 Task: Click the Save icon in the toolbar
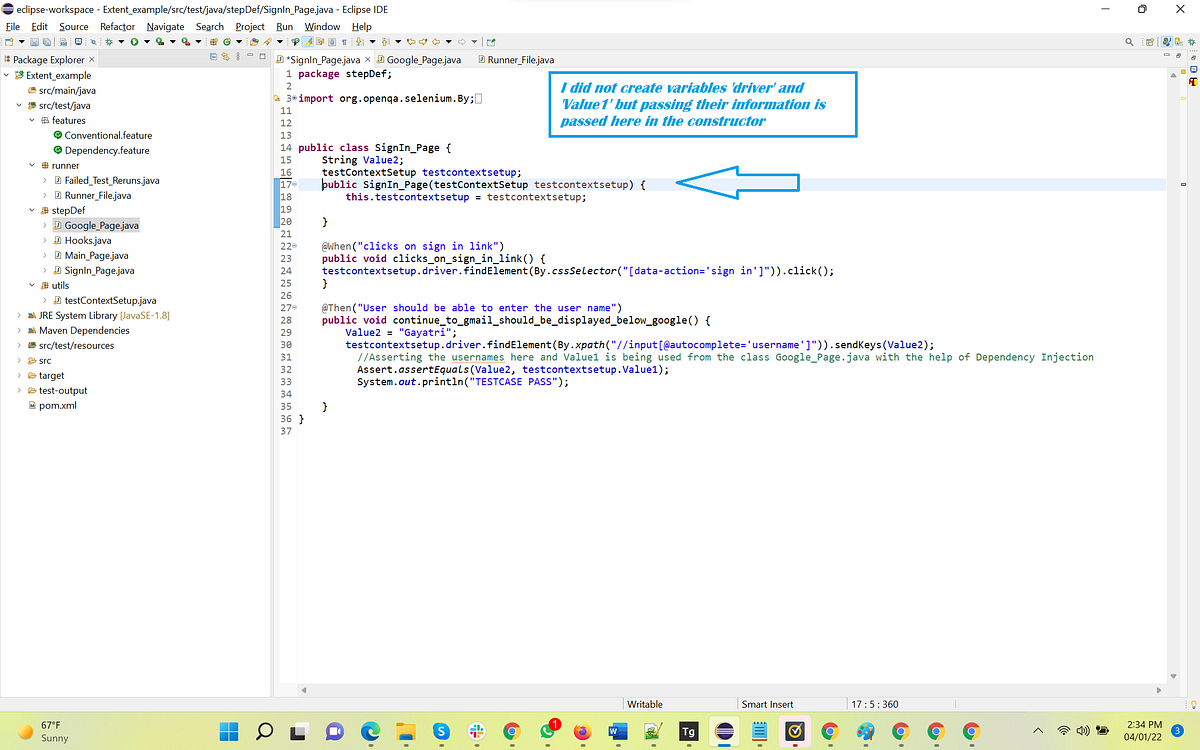(x=34, y=41)
